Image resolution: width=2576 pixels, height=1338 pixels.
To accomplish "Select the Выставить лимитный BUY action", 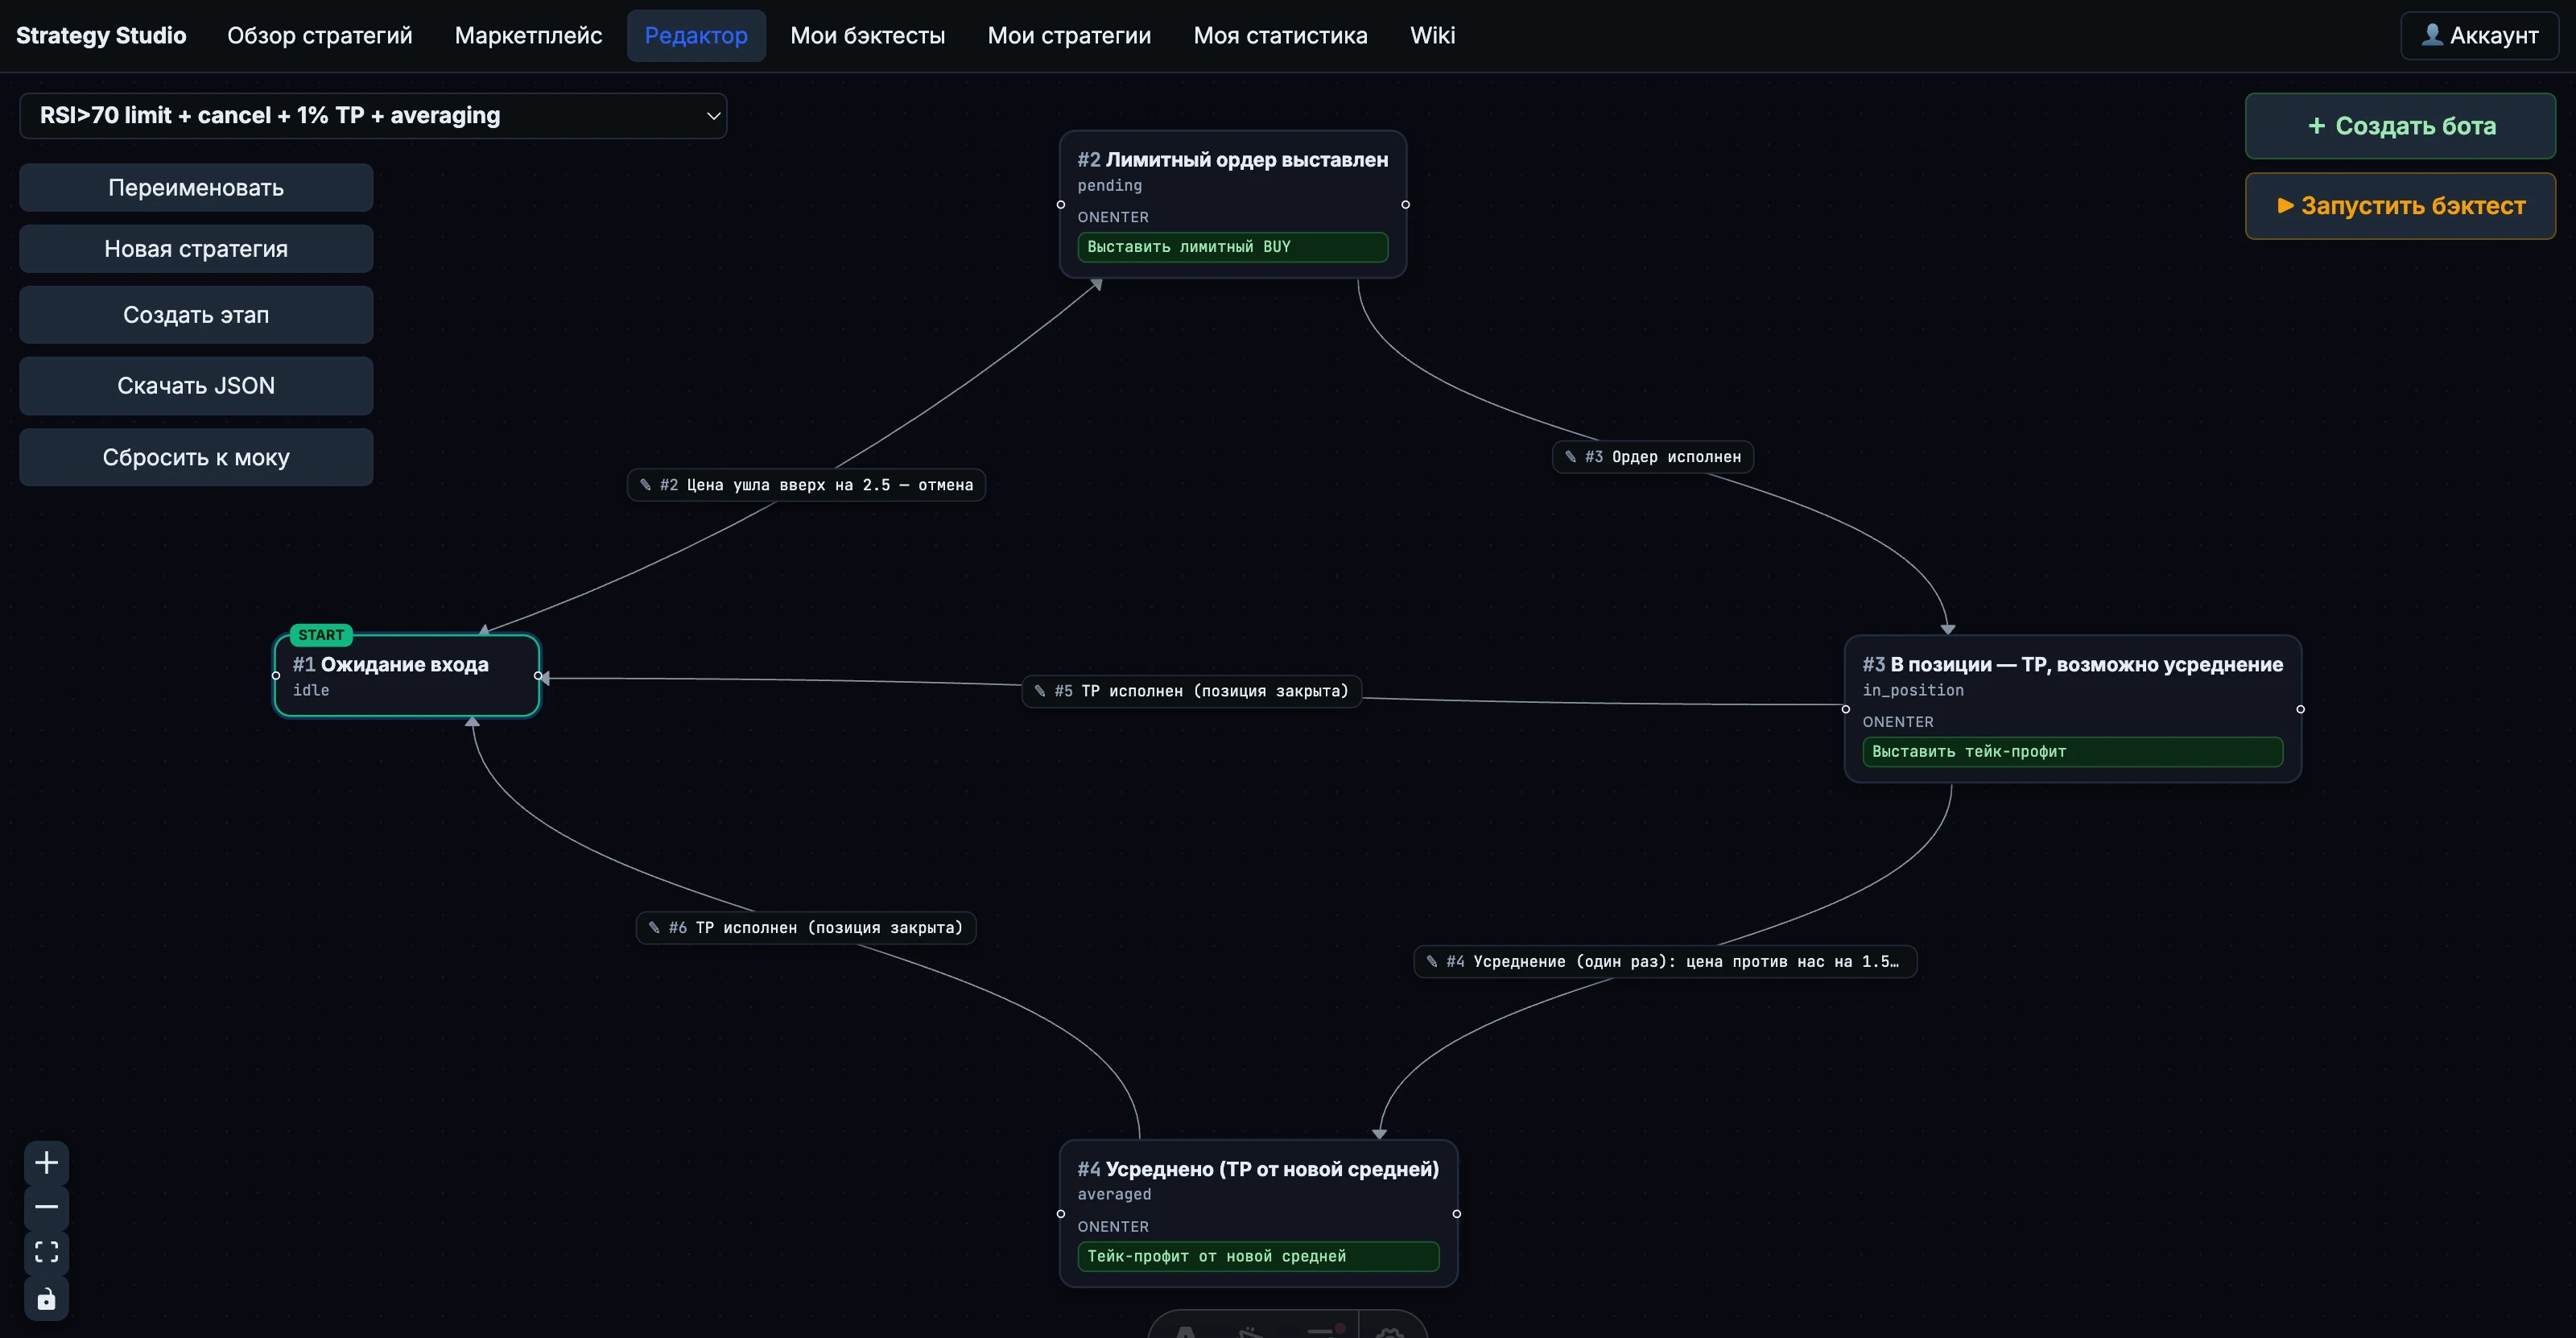I will 1232,247.
